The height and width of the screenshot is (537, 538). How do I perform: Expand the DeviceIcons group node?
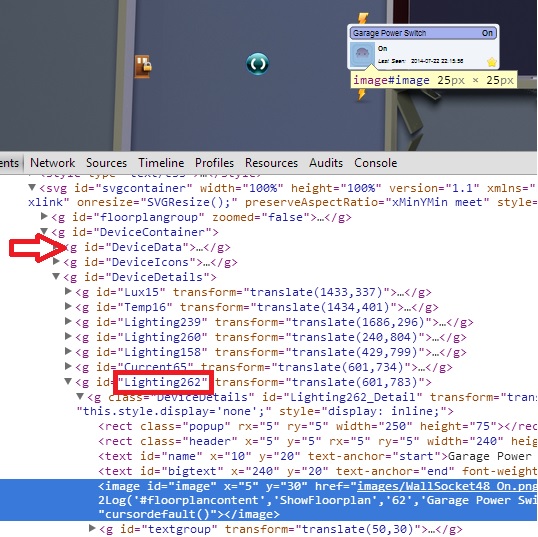[56, 261]
